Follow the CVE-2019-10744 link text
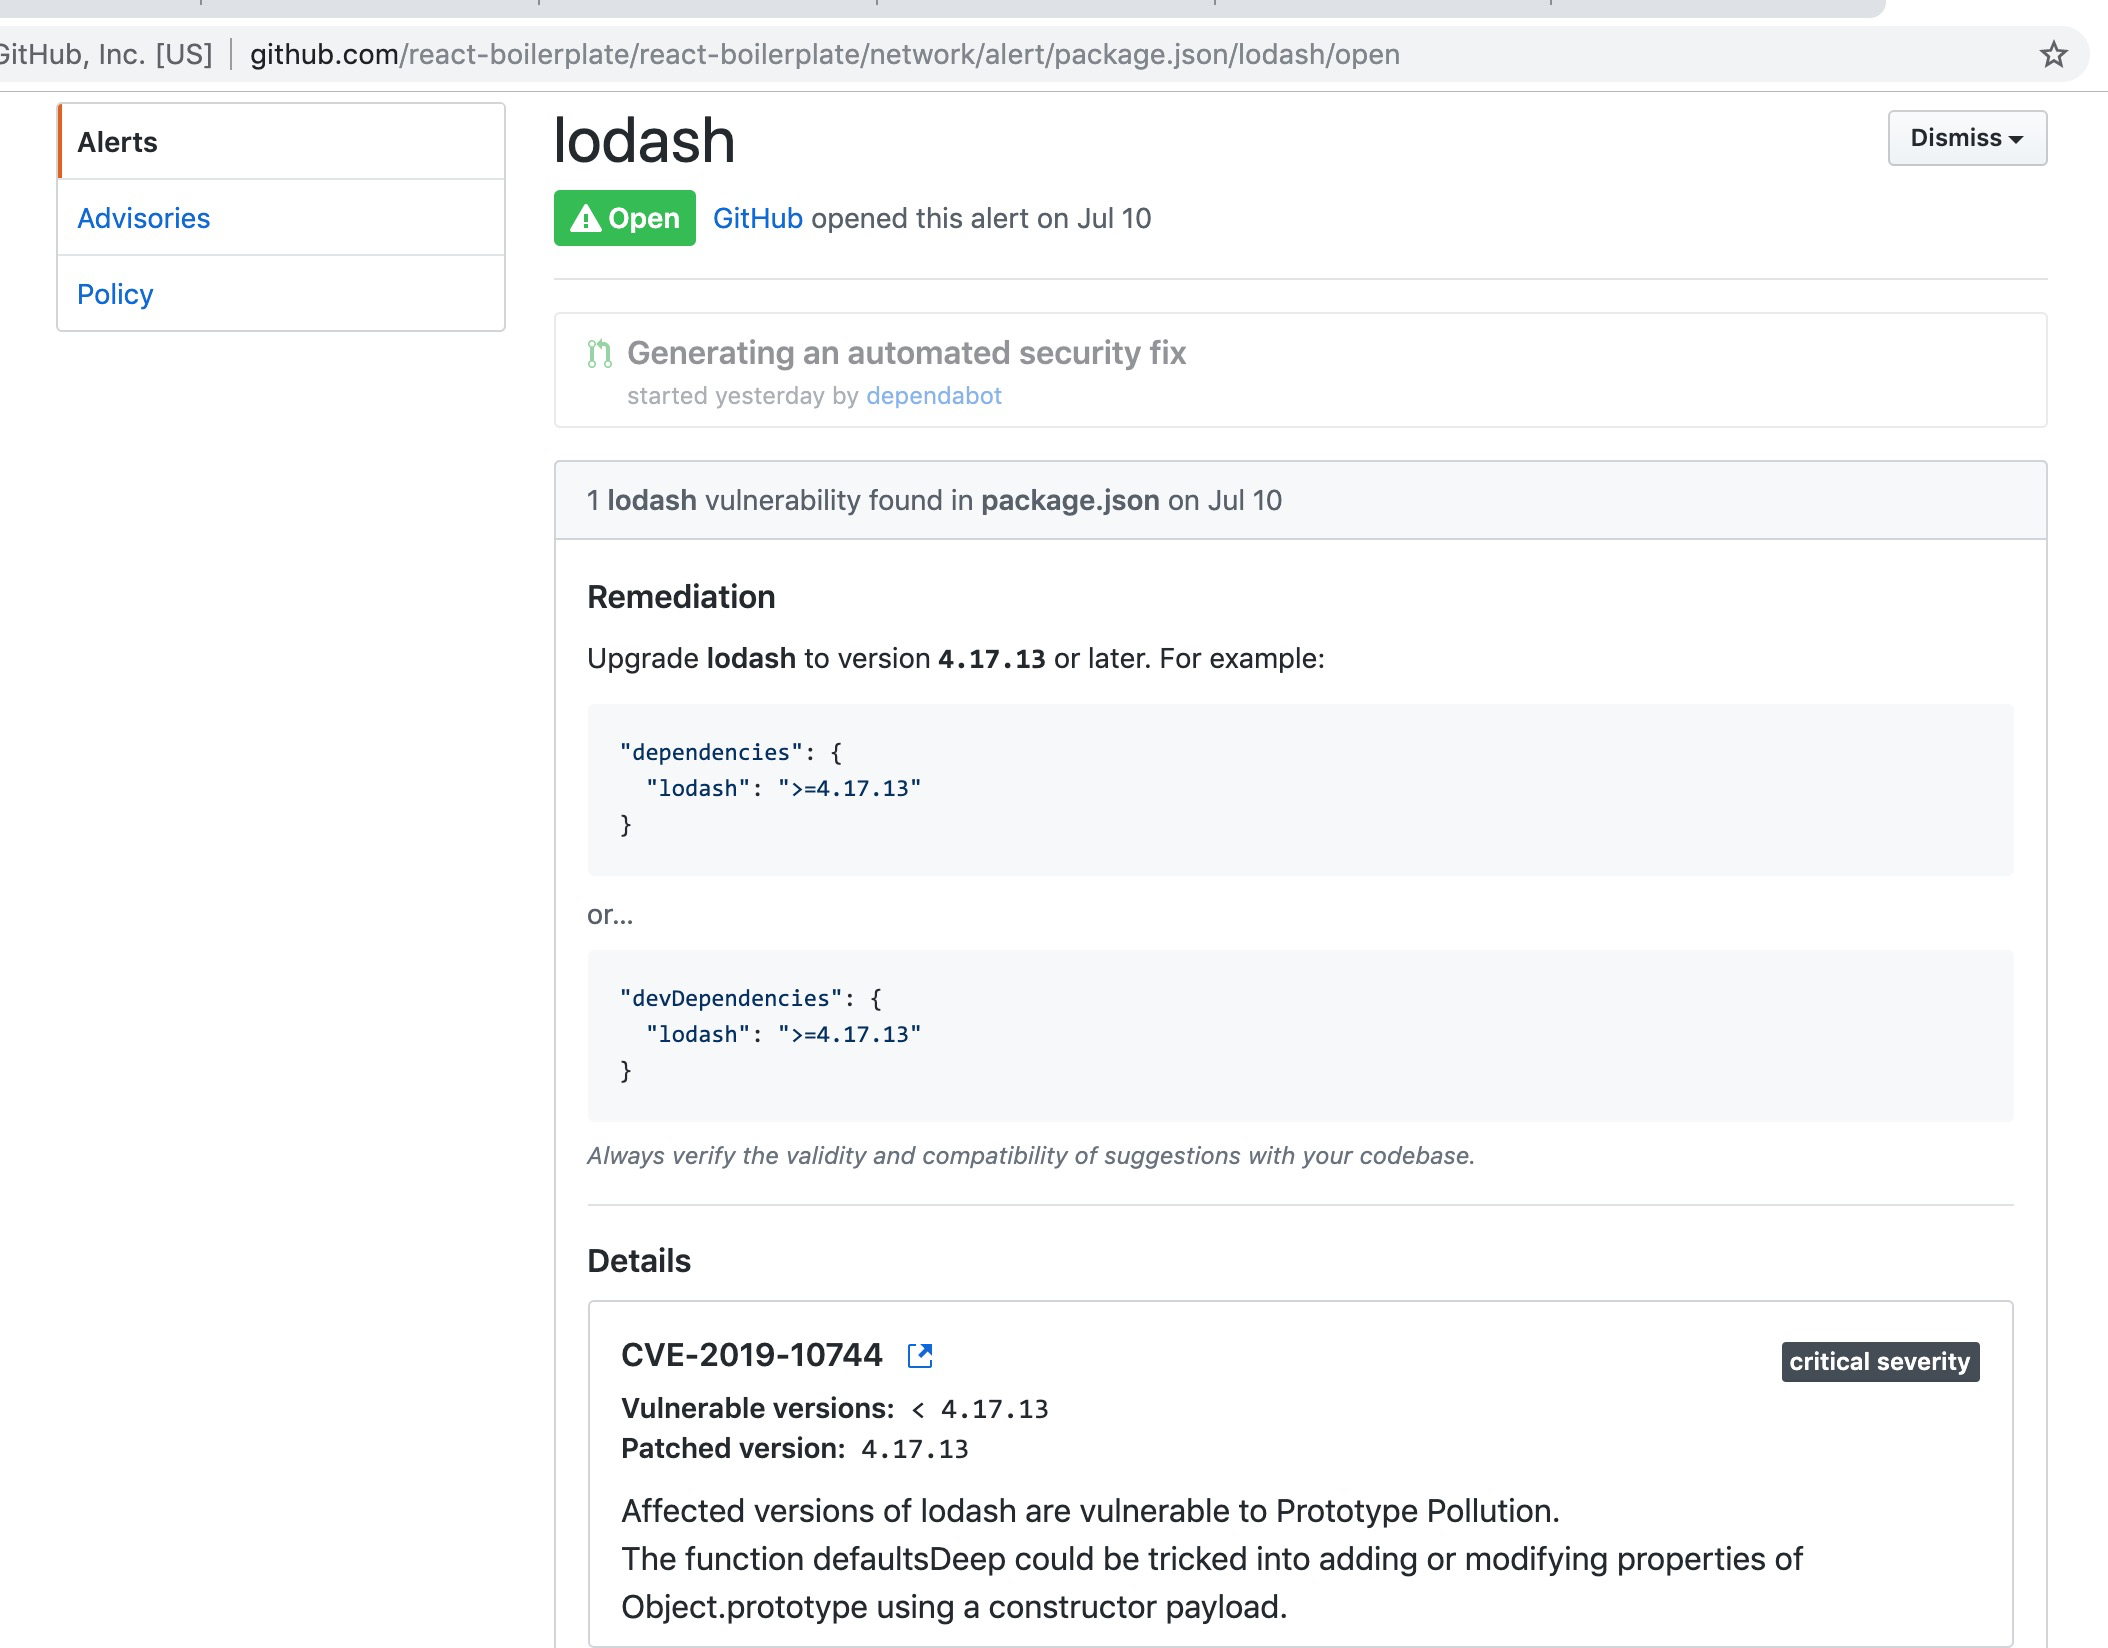 pos(752,1355)
